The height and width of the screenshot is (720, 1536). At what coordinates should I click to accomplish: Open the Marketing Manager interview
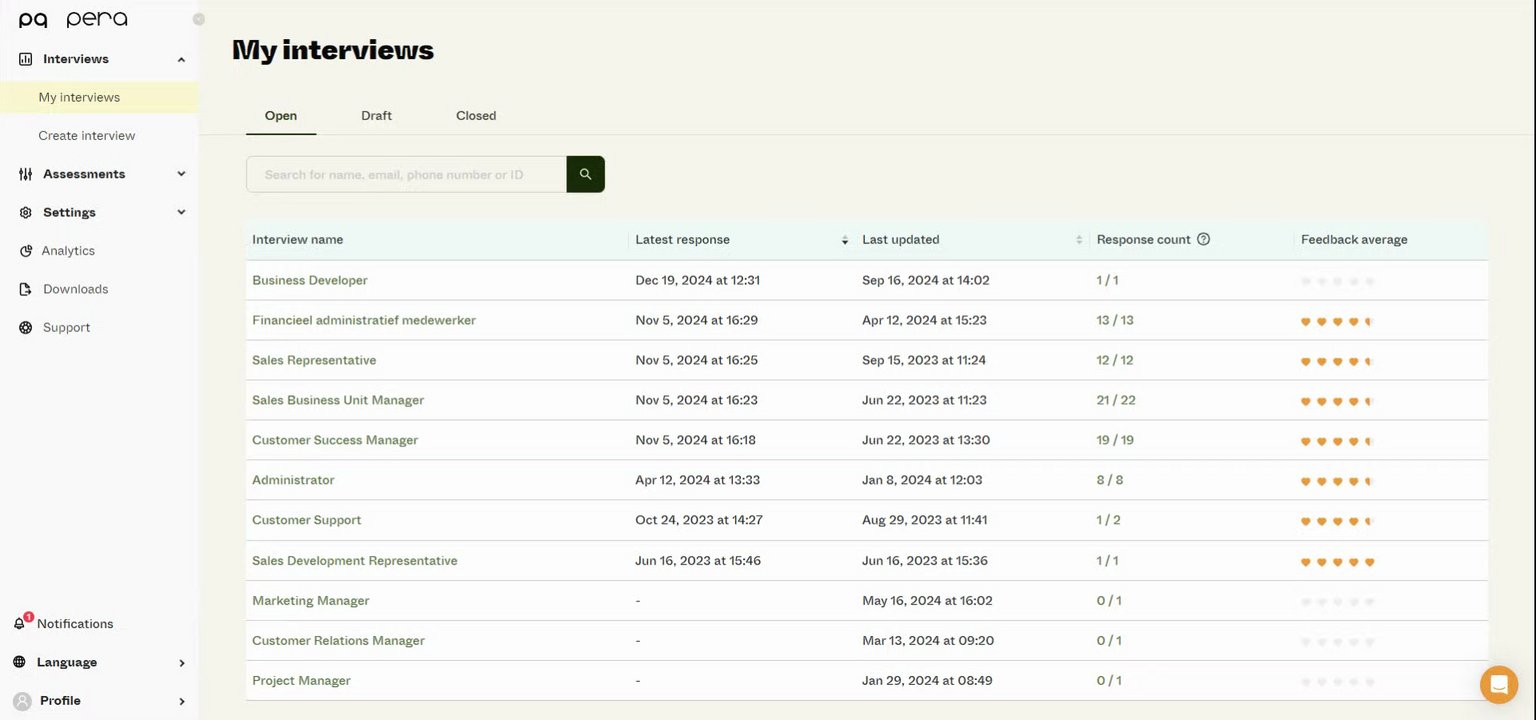click(x=311, y=601)
